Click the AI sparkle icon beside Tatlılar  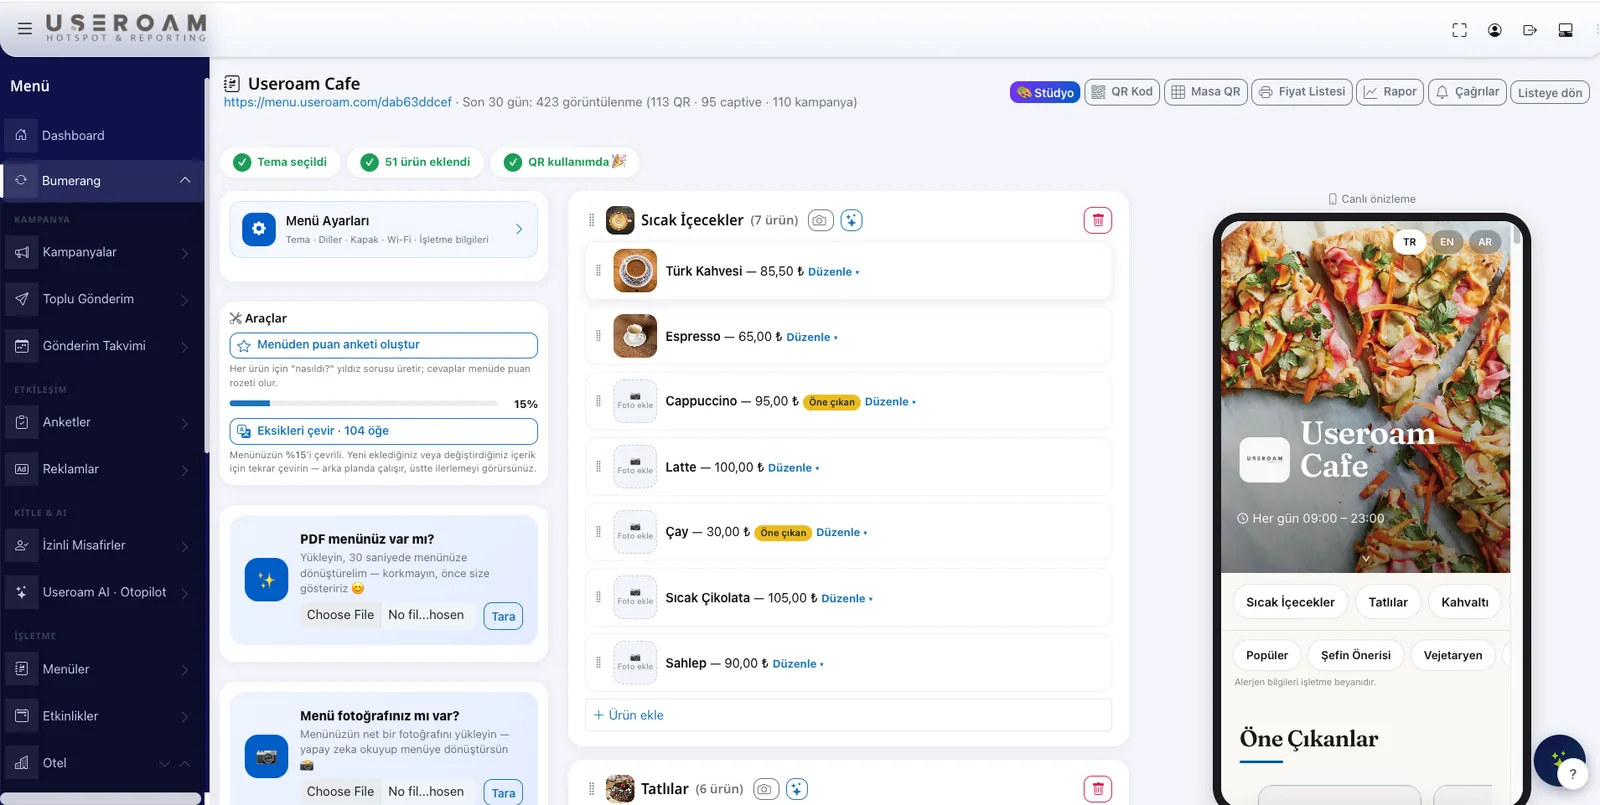[796, 789]
